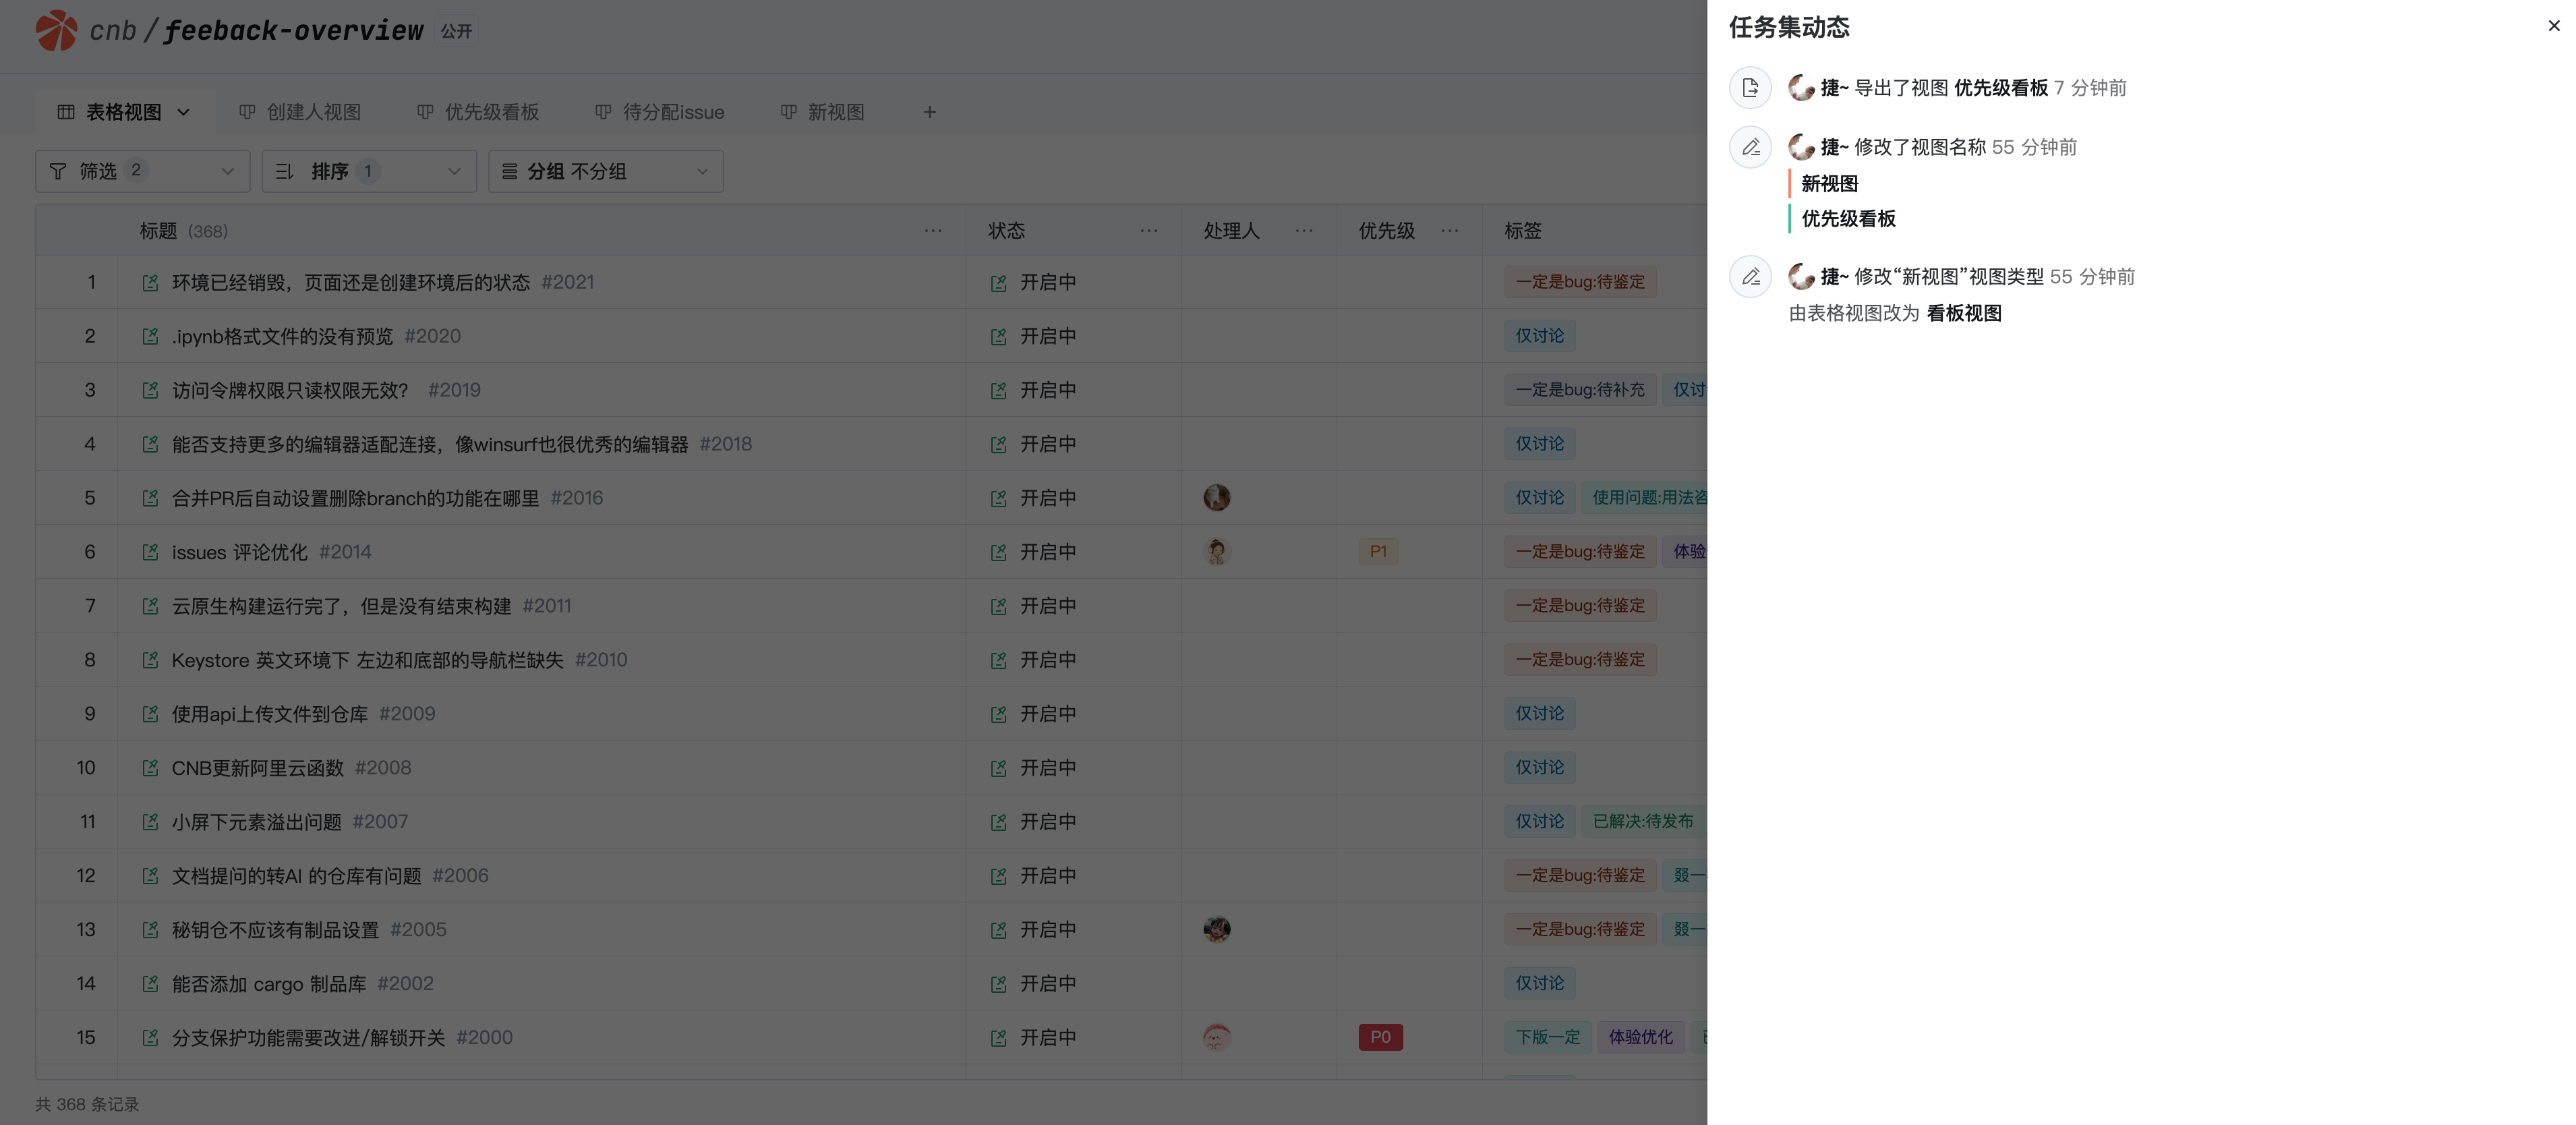Close the 任务集动态 panel
The width and height of the screenshot is (2576, 1125).
click(x=2553, y=26)
